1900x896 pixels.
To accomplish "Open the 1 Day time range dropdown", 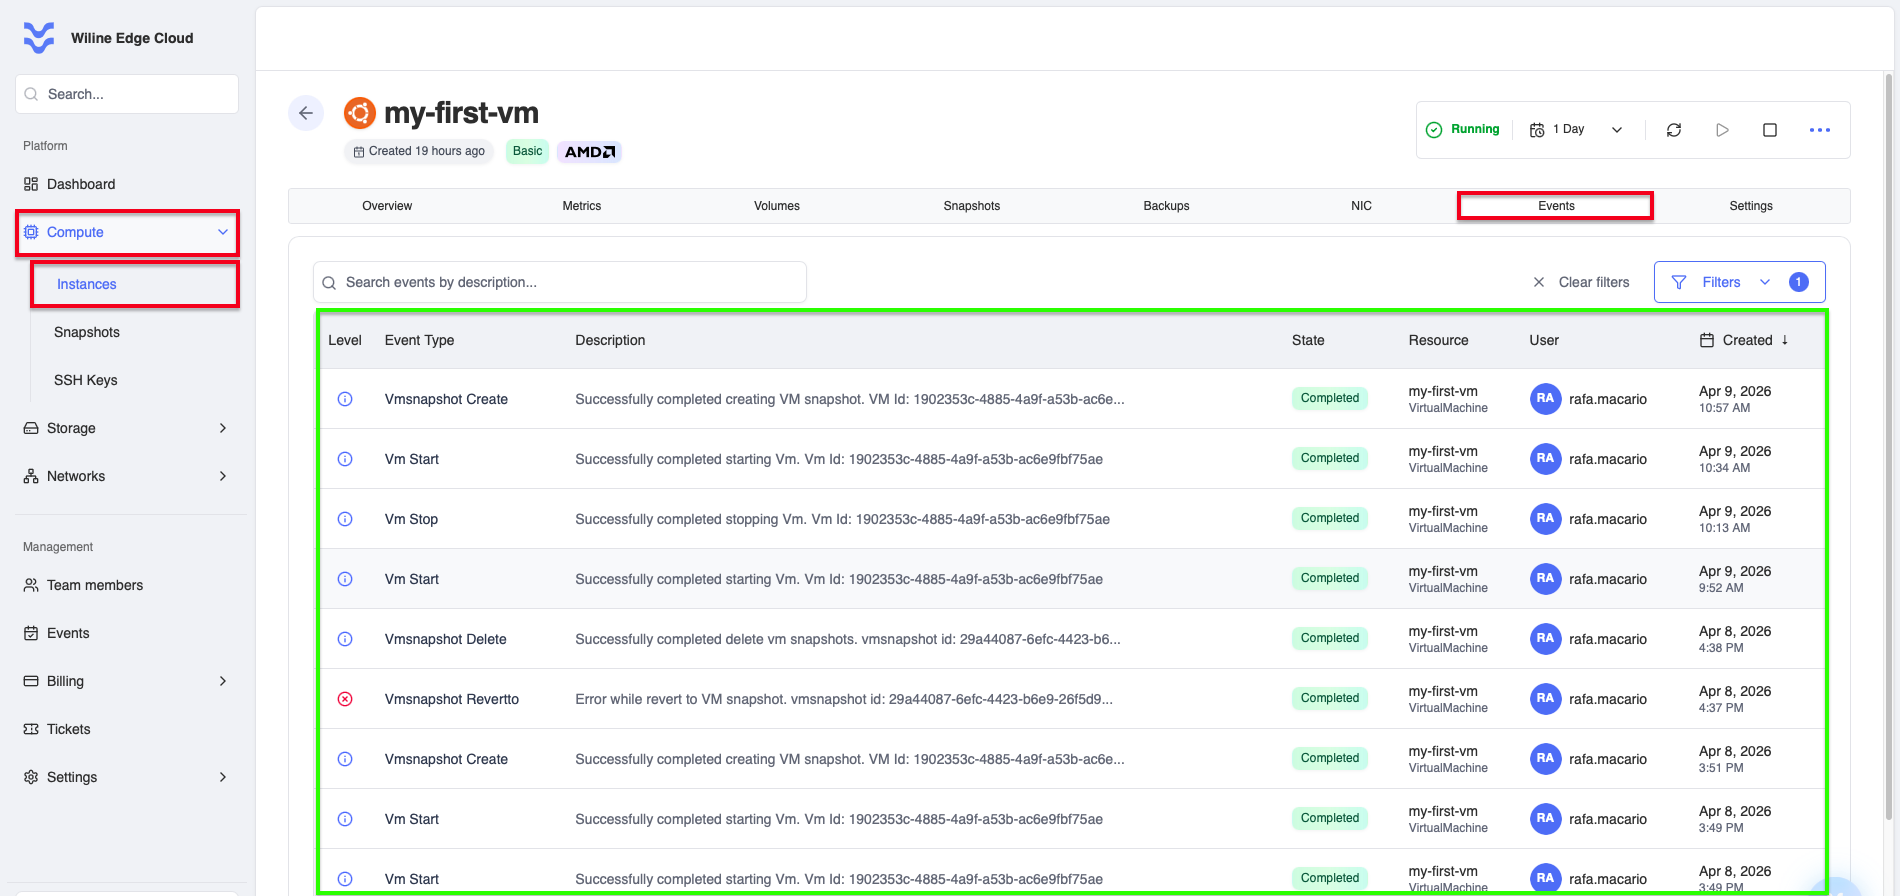I will tap(1576, 130).
